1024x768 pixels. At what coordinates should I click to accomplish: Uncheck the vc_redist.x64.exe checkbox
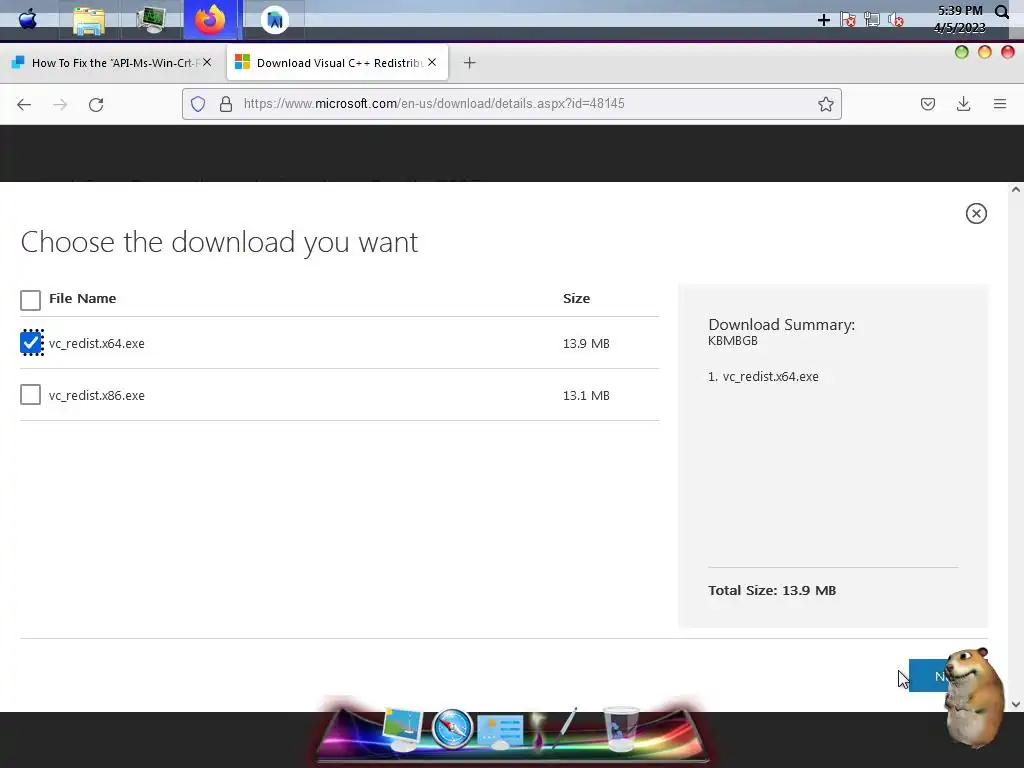pyautogui.click(x=31, y=343)
